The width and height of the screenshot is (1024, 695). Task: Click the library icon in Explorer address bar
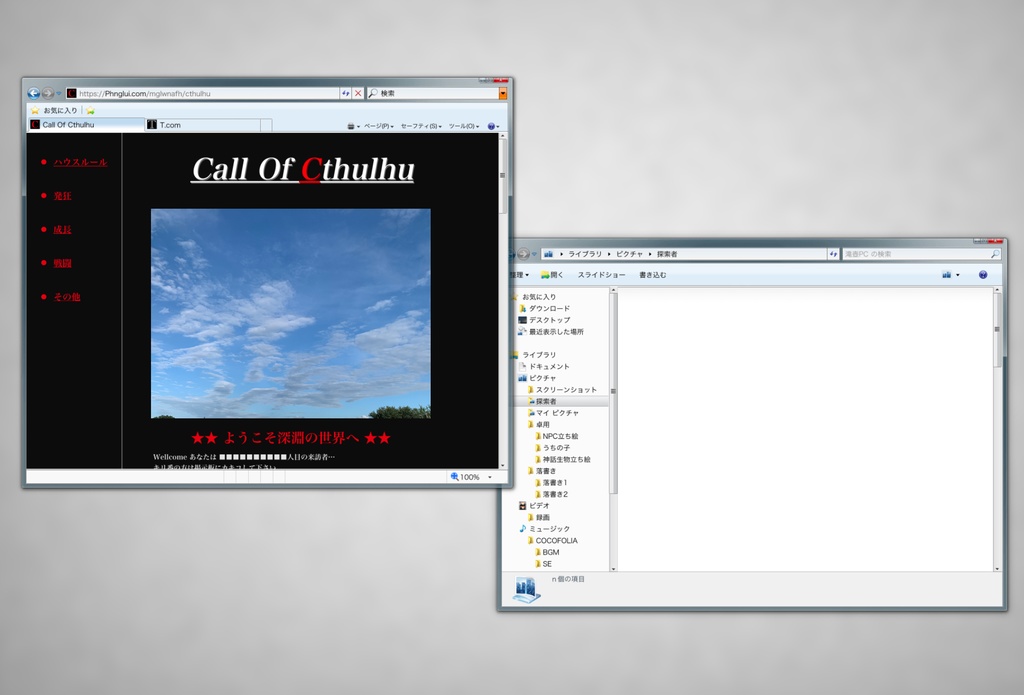(549, 254)
